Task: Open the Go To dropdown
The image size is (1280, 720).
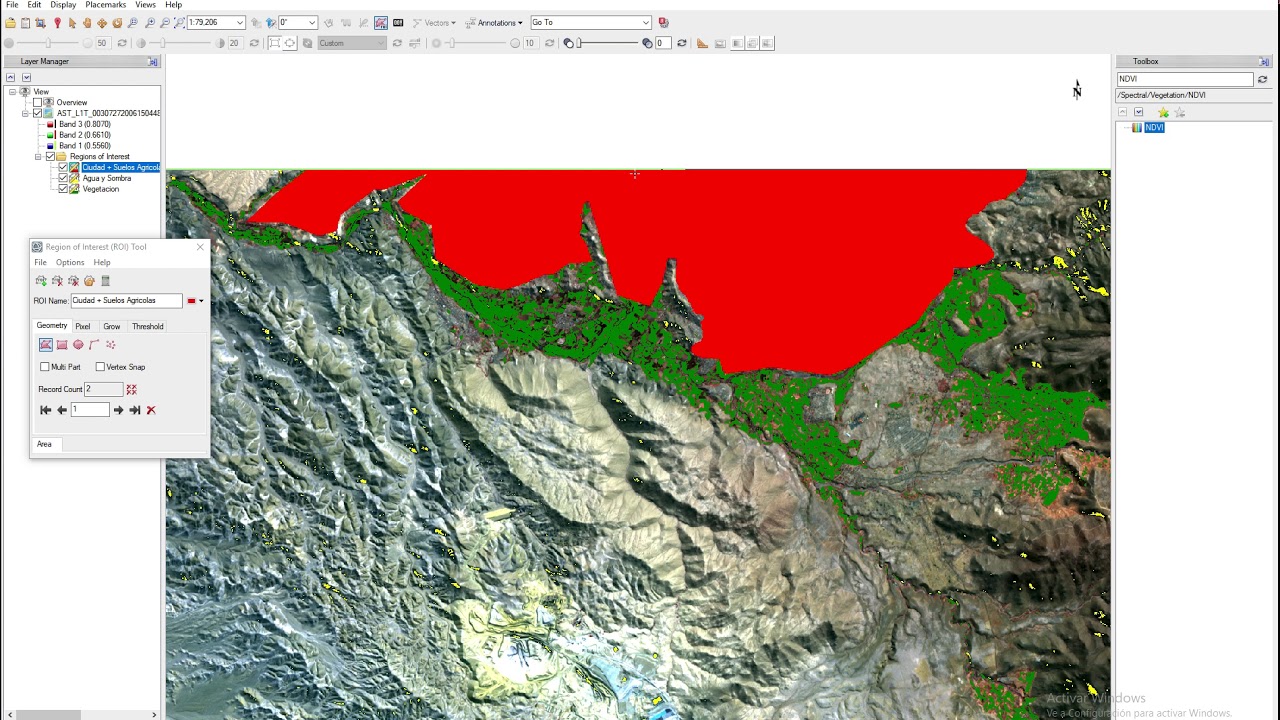Action: 646,22
